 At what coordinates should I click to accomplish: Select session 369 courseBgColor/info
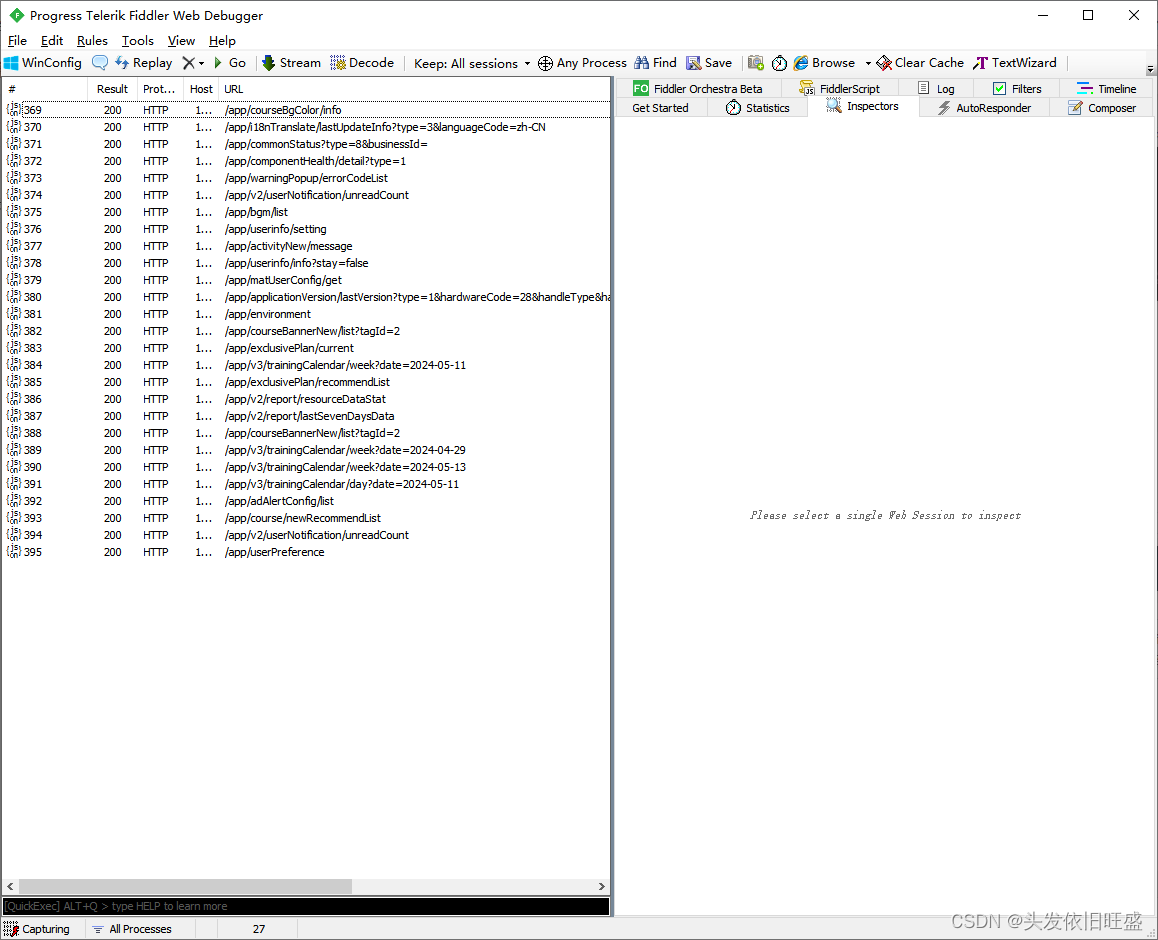306,110
